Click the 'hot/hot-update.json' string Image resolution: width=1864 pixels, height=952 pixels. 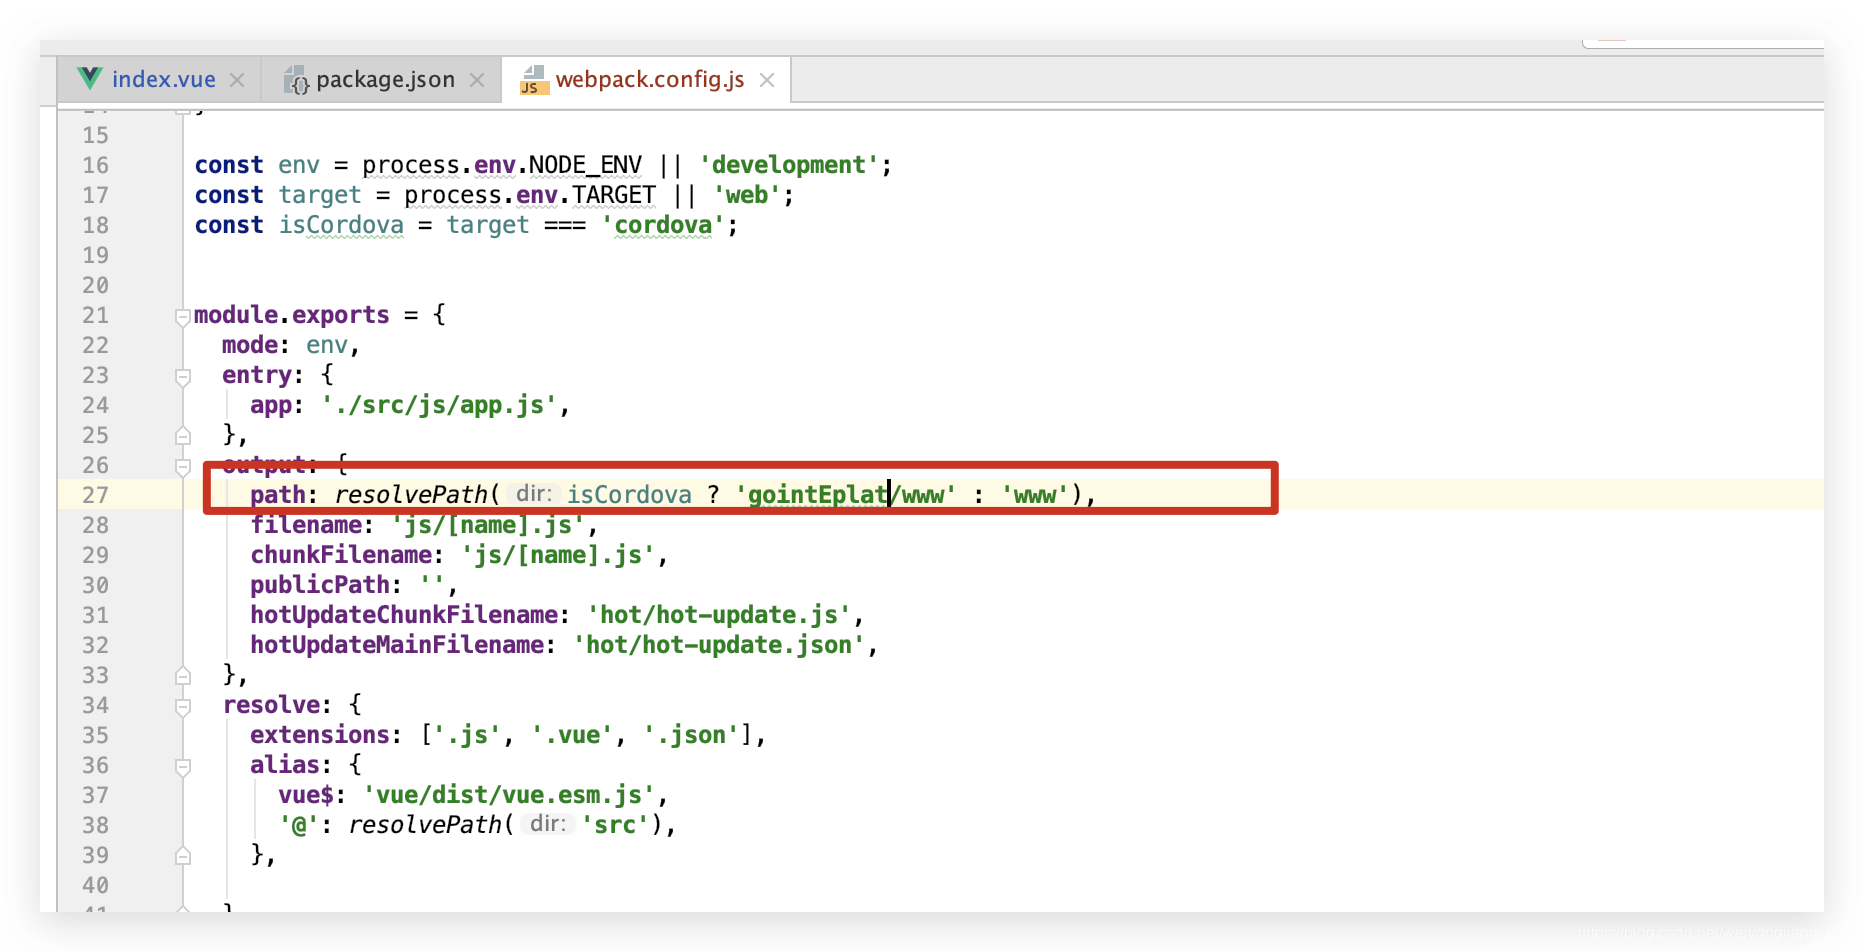[718, 645]
